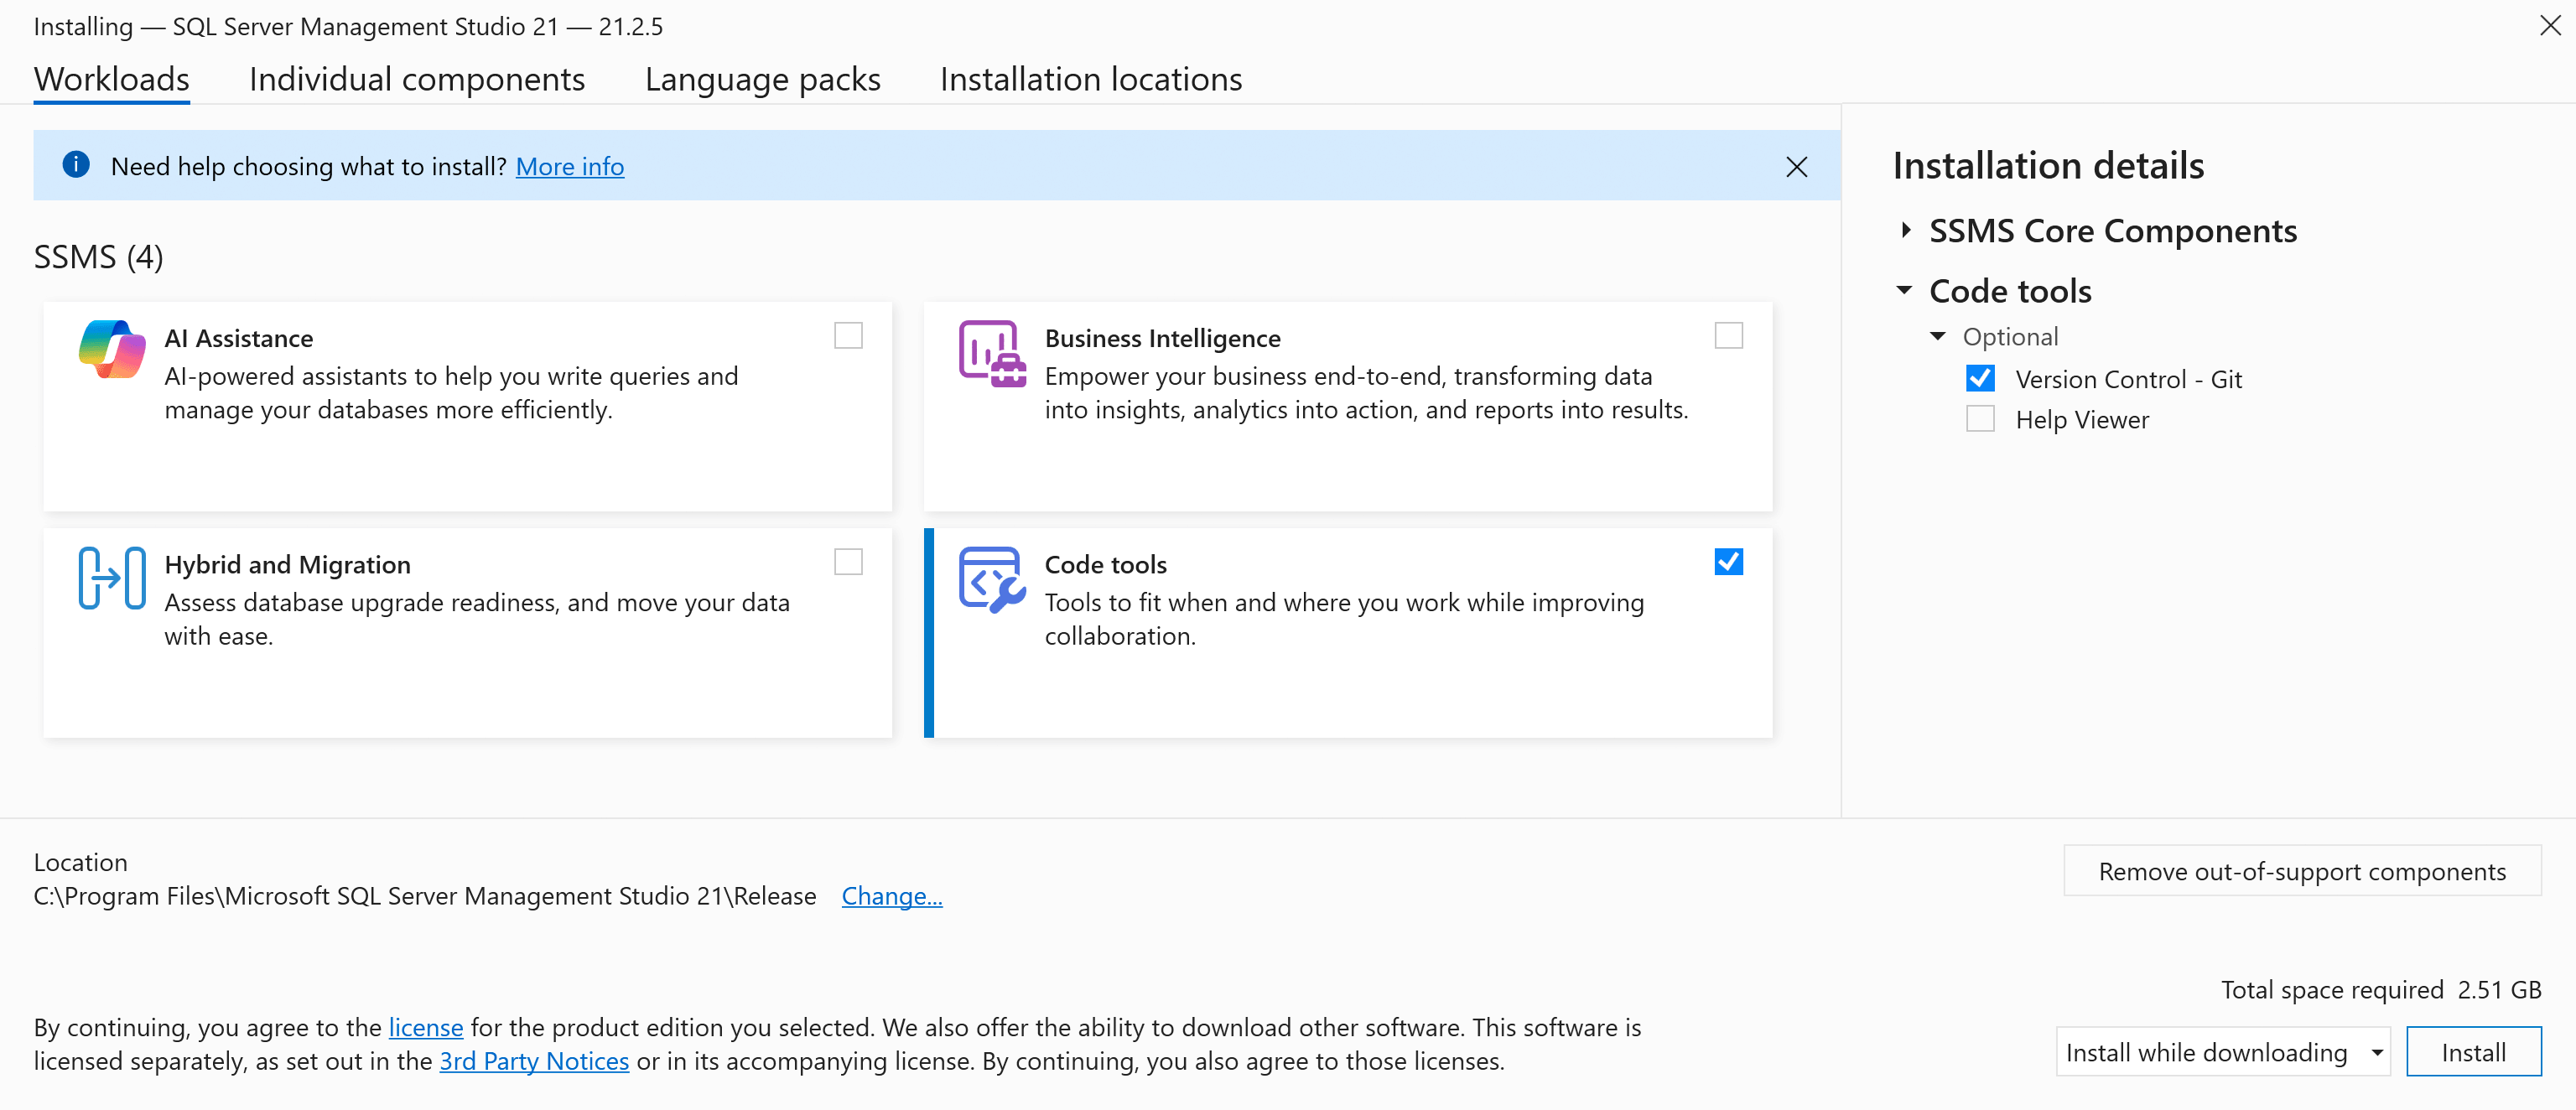The height and width of the screenshot is (1110, 2576).
Task: Click the SSMS (4) section heading
Action: 98,257
